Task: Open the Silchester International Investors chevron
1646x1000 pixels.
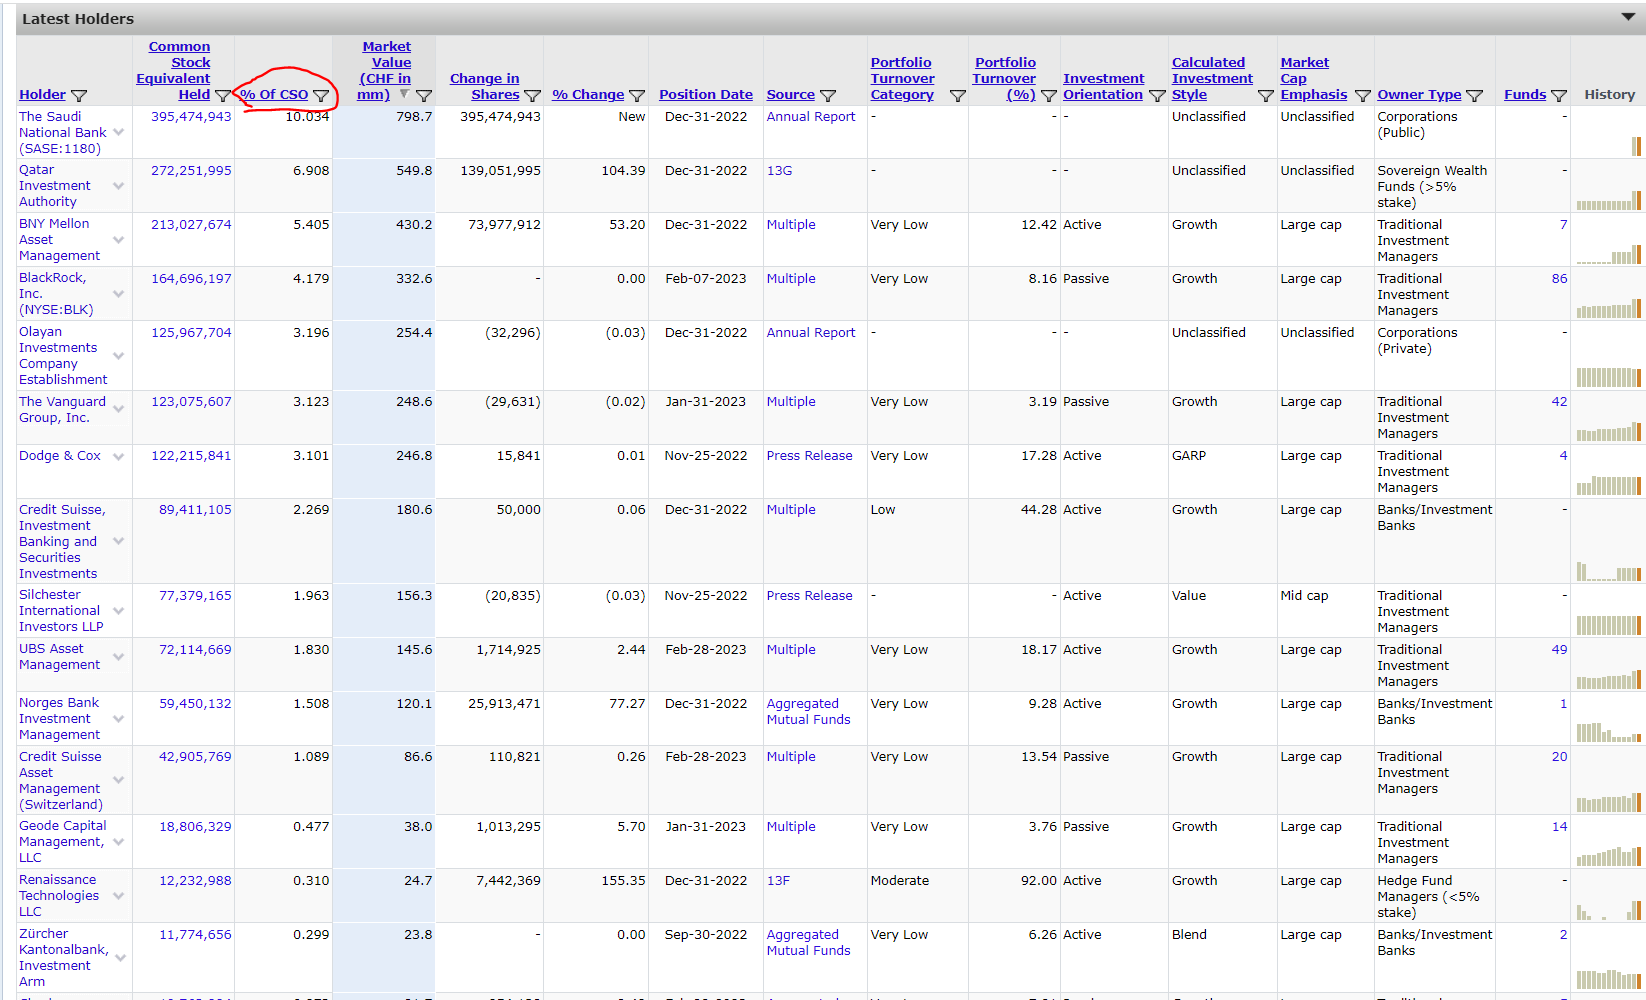Action: click(x=119, y=611)
